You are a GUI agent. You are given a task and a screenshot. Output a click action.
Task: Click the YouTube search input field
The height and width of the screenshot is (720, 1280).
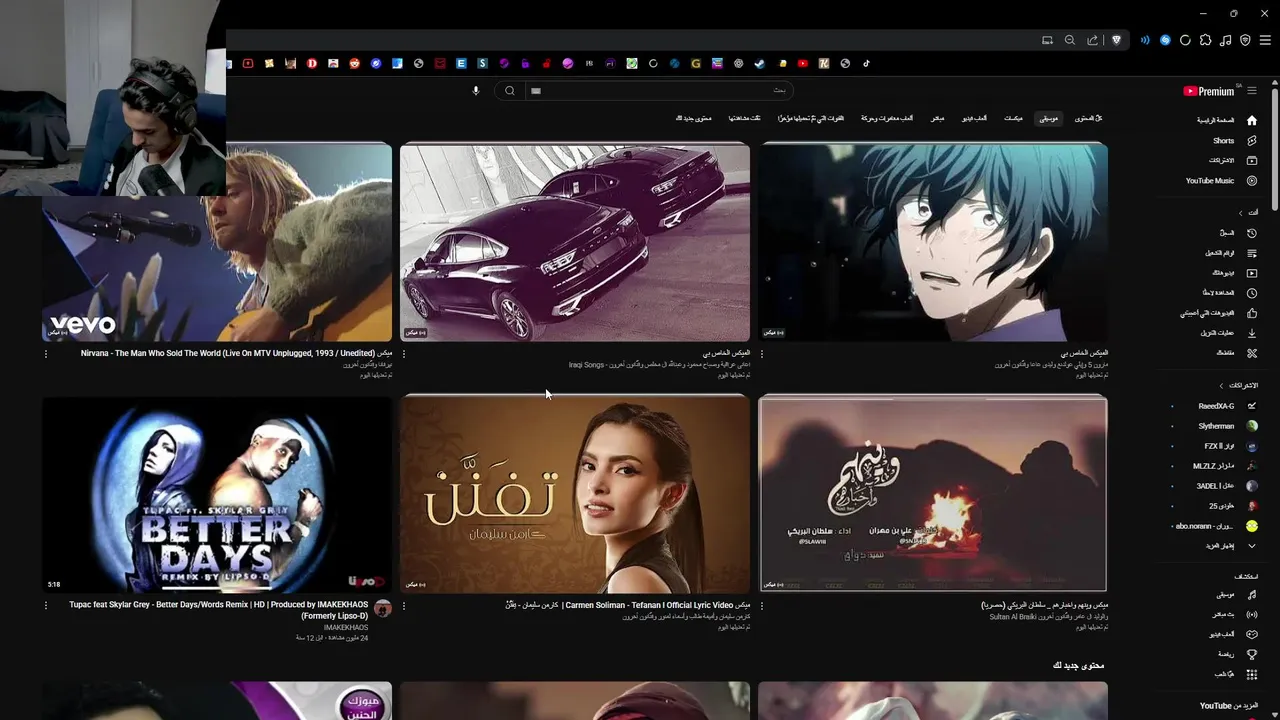point(660,91)
